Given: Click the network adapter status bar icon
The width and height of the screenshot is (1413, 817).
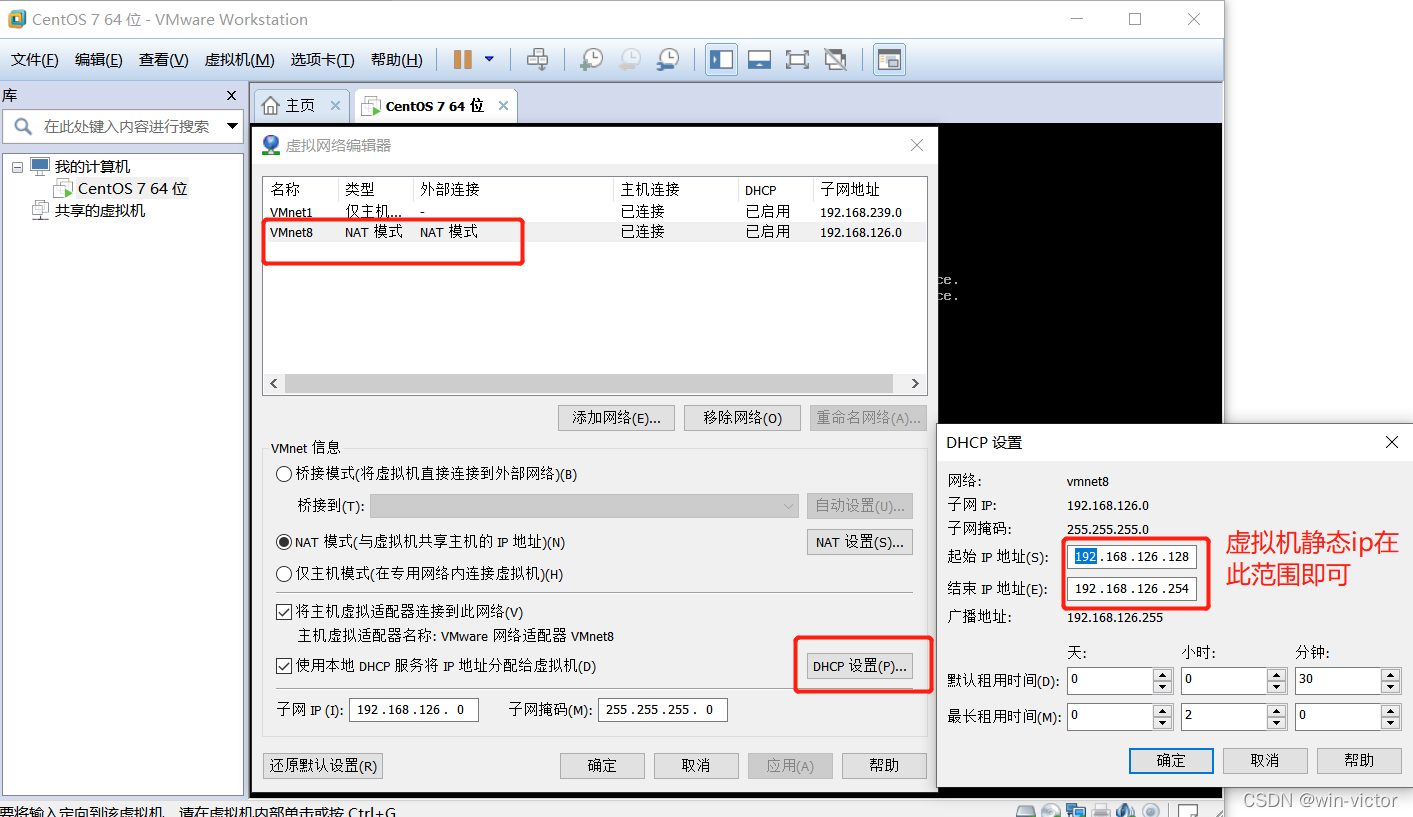Looking at the screenshot, I should pyautogui.click(x=1076, y=810).
